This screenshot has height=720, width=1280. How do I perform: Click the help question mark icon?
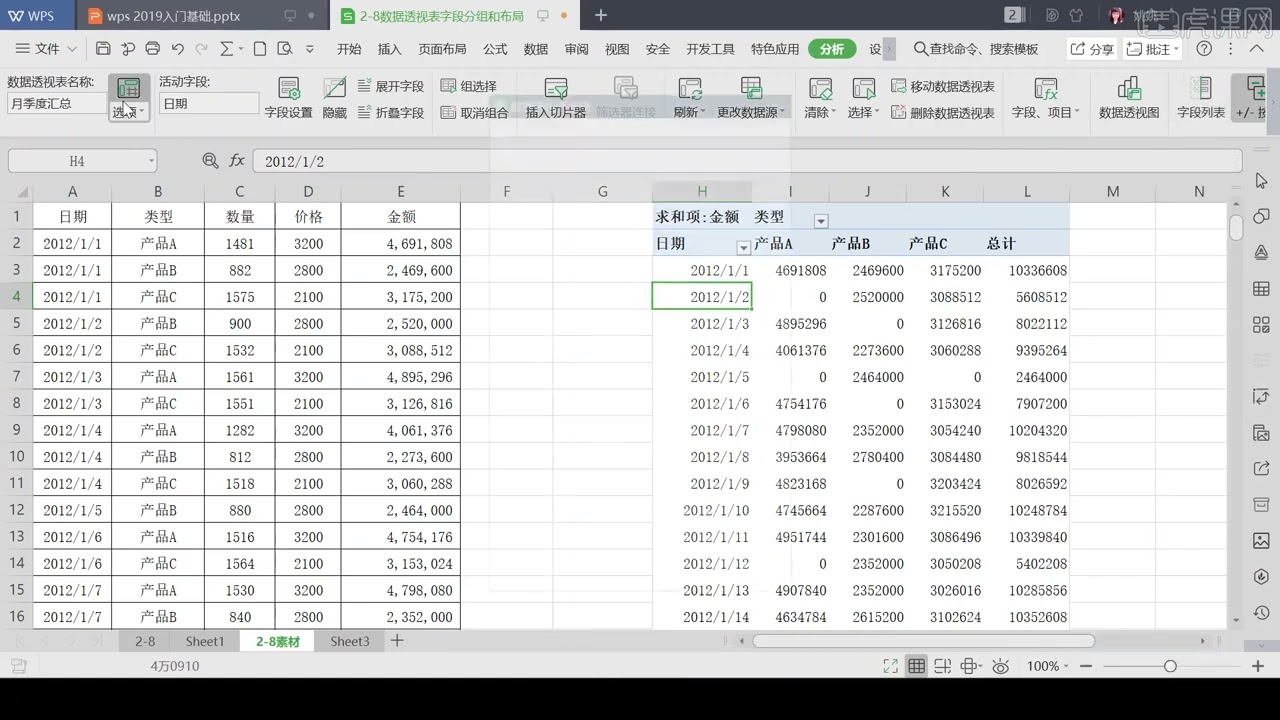(x=1204, y=49)
